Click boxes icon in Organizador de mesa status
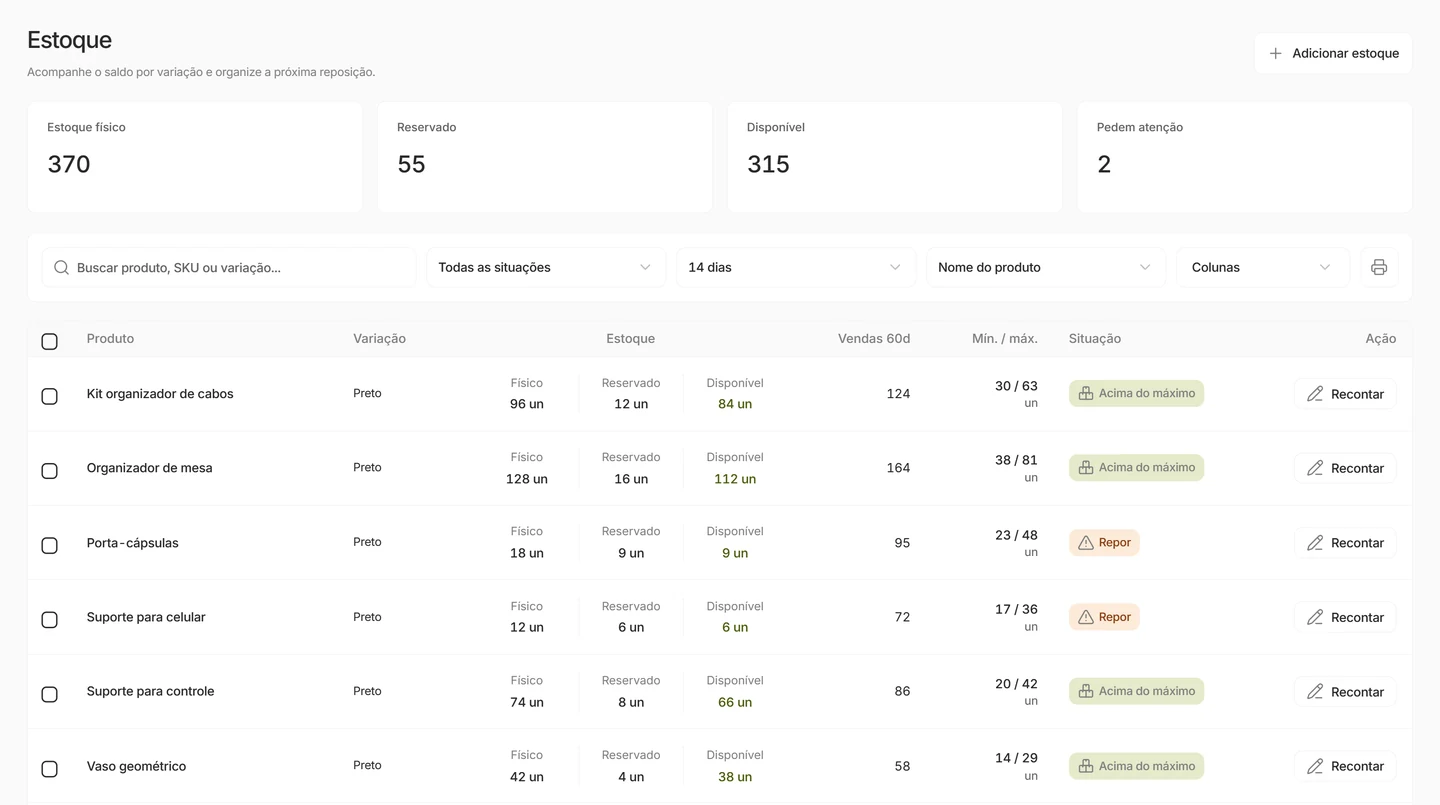This screenshot has height=805, width=1440. [1085, 467]
